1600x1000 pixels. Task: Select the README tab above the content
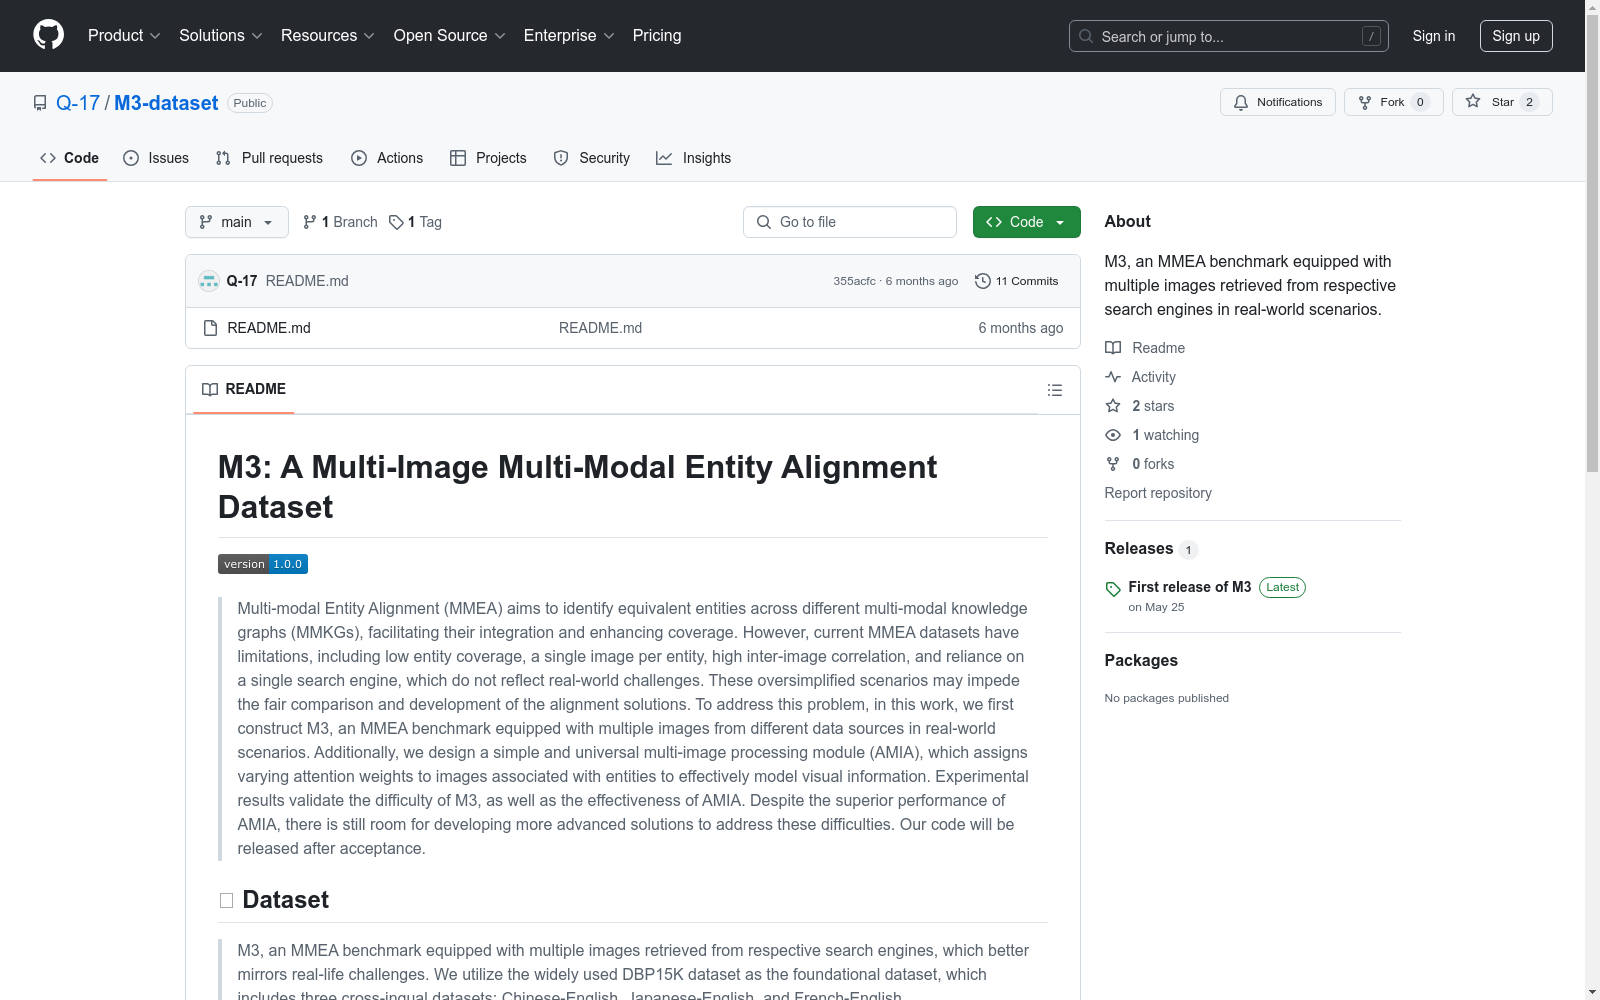(x=244, y=389)
